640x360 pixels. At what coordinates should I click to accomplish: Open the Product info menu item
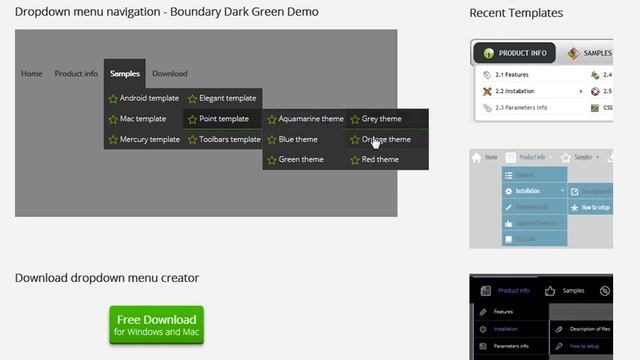[76, 73]
